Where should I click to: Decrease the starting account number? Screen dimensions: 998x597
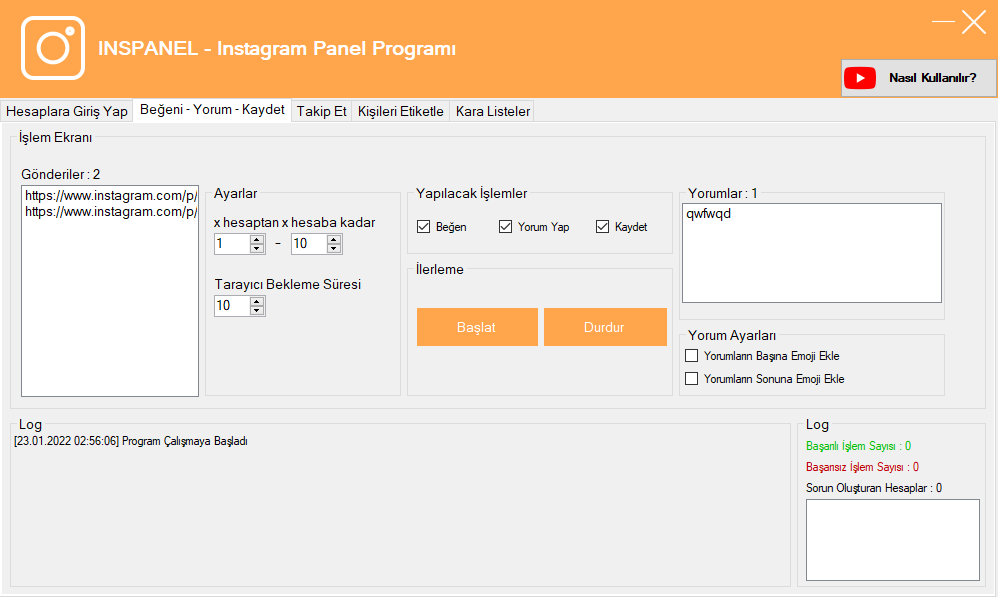tap(257, 248)
